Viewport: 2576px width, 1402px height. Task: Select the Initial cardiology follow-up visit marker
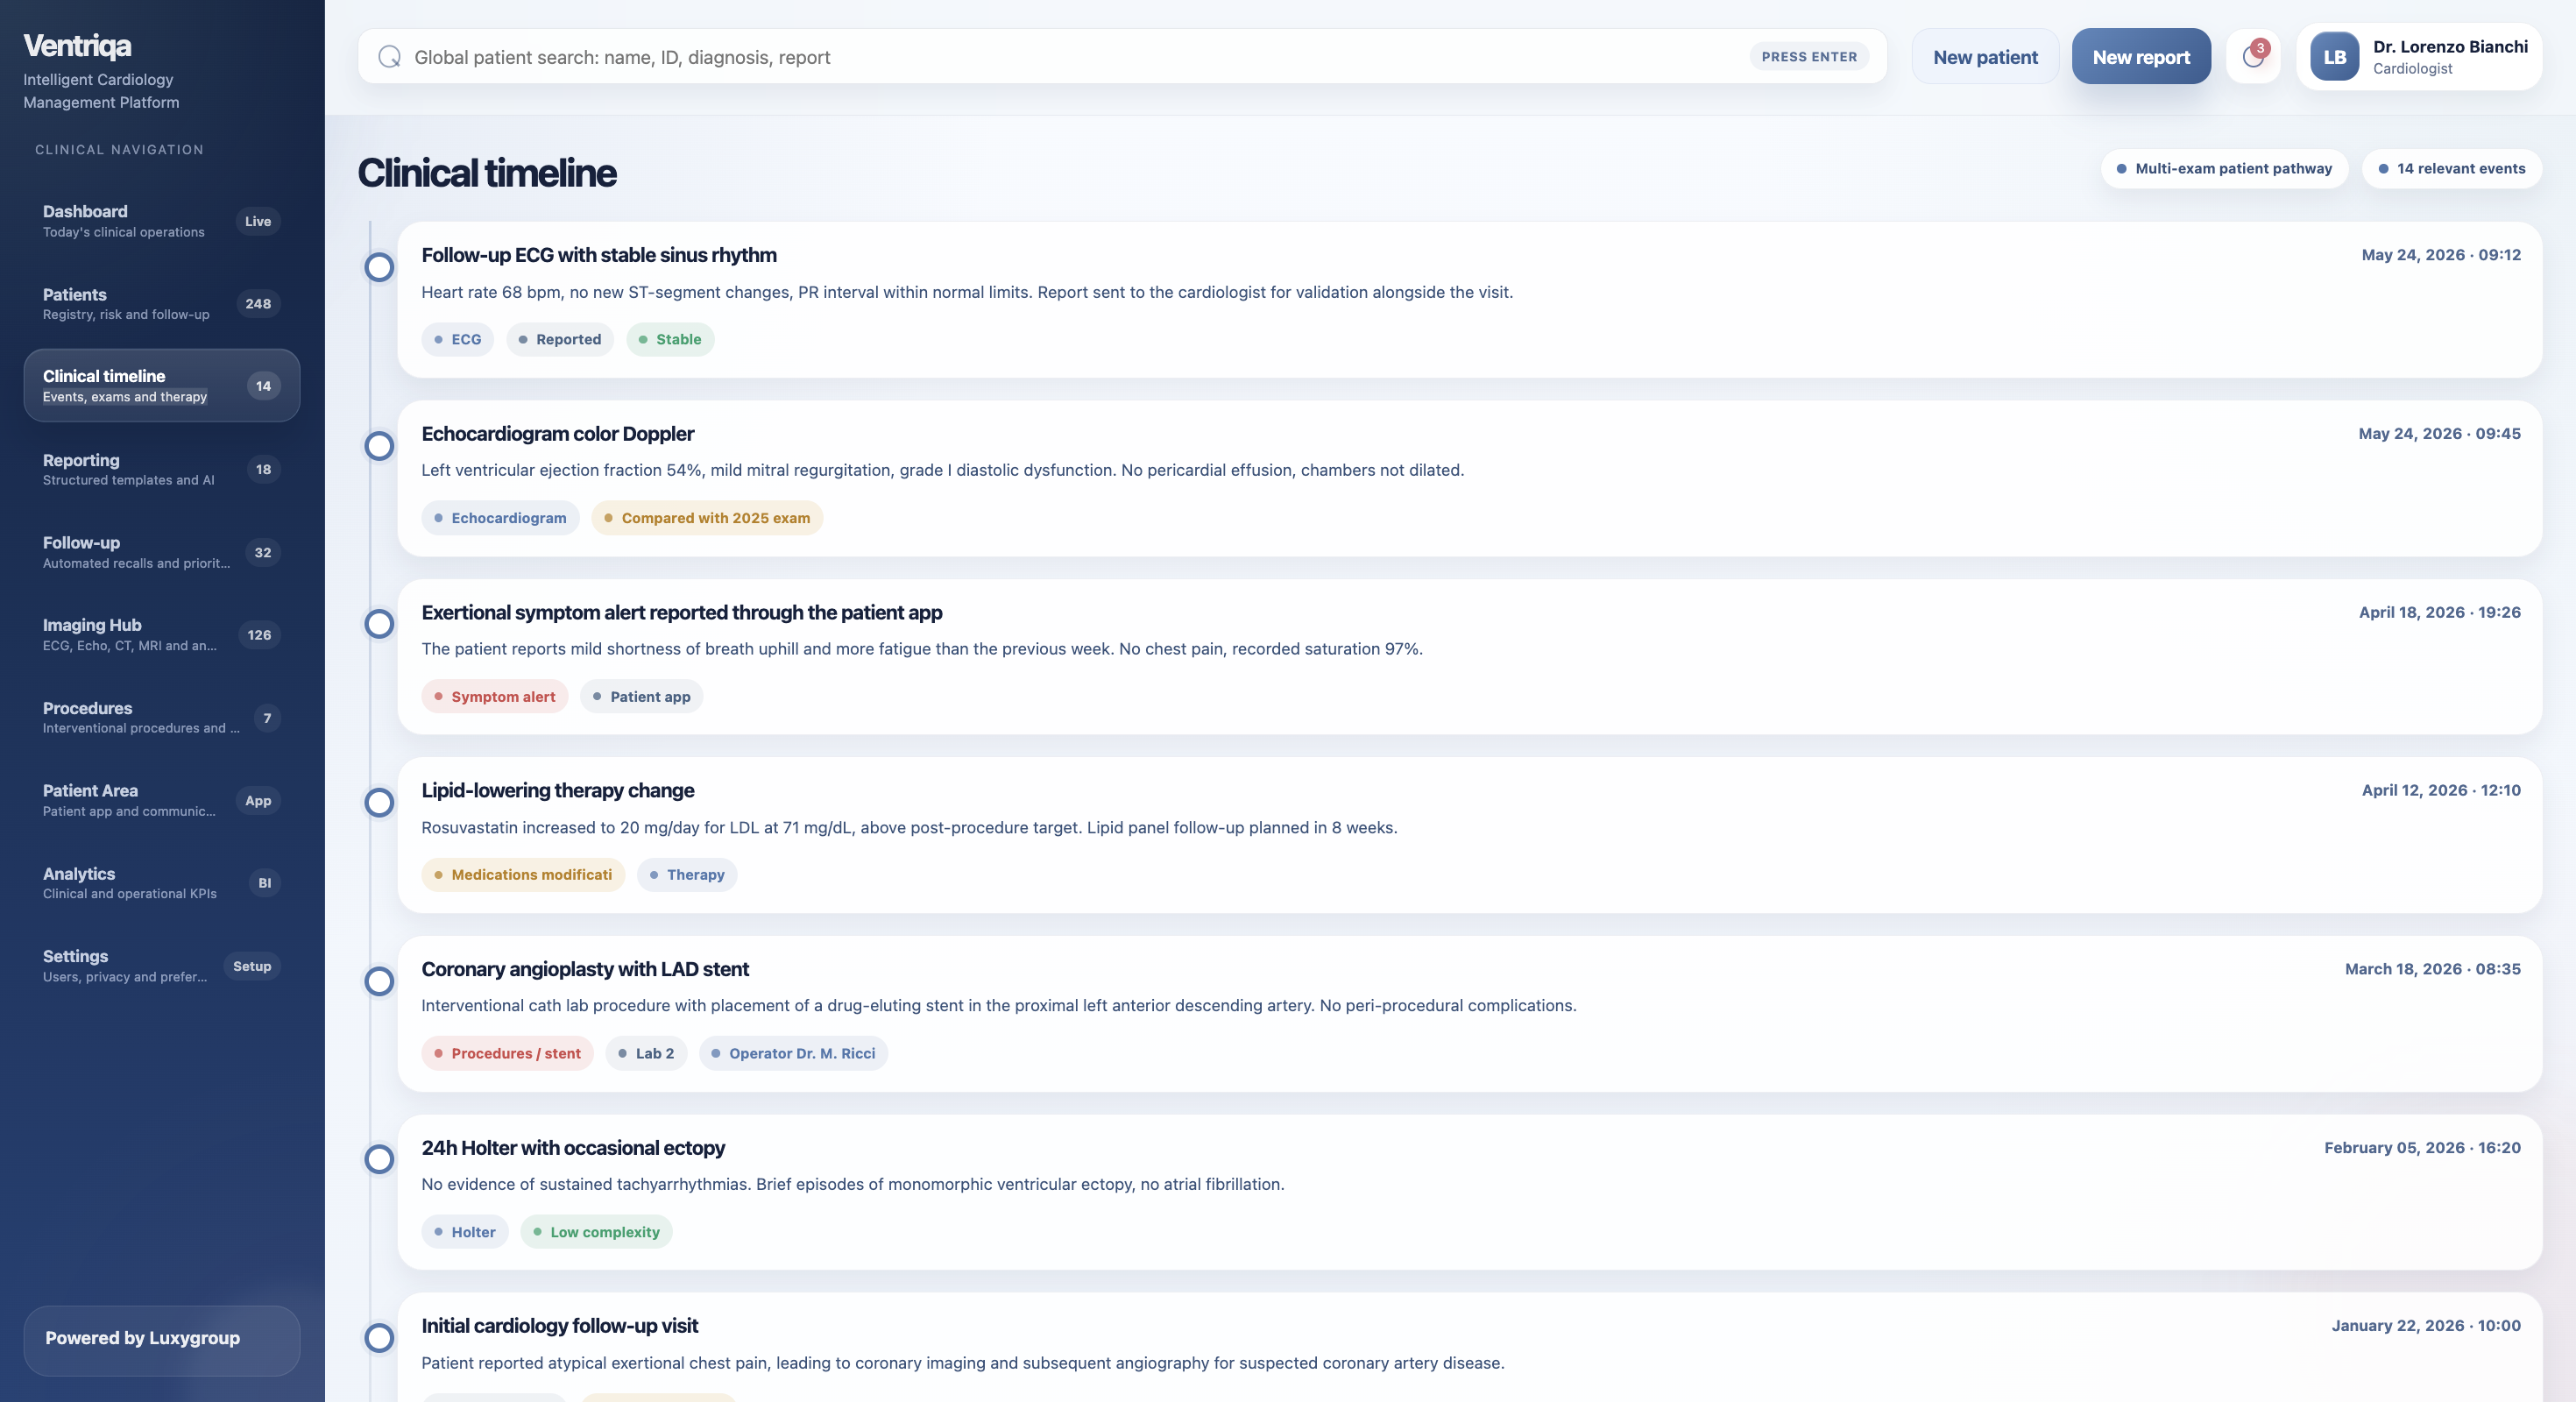tap(379, 1338)
